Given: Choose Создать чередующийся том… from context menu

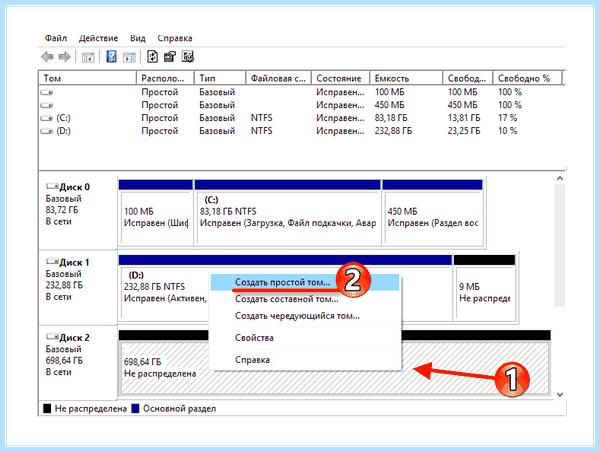Looking at the screenshot, I should tap(305, 316).
